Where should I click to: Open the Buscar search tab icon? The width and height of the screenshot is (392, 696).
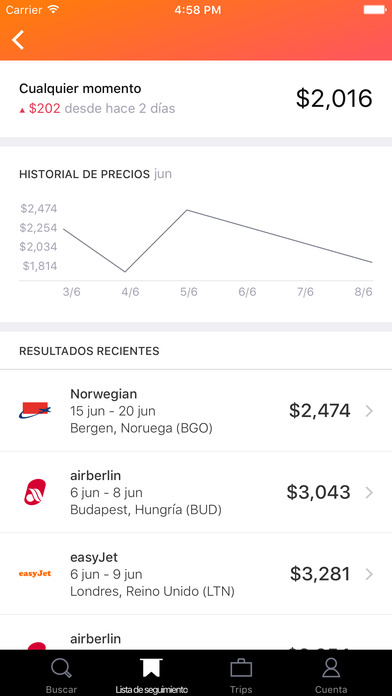pos(61,668)
